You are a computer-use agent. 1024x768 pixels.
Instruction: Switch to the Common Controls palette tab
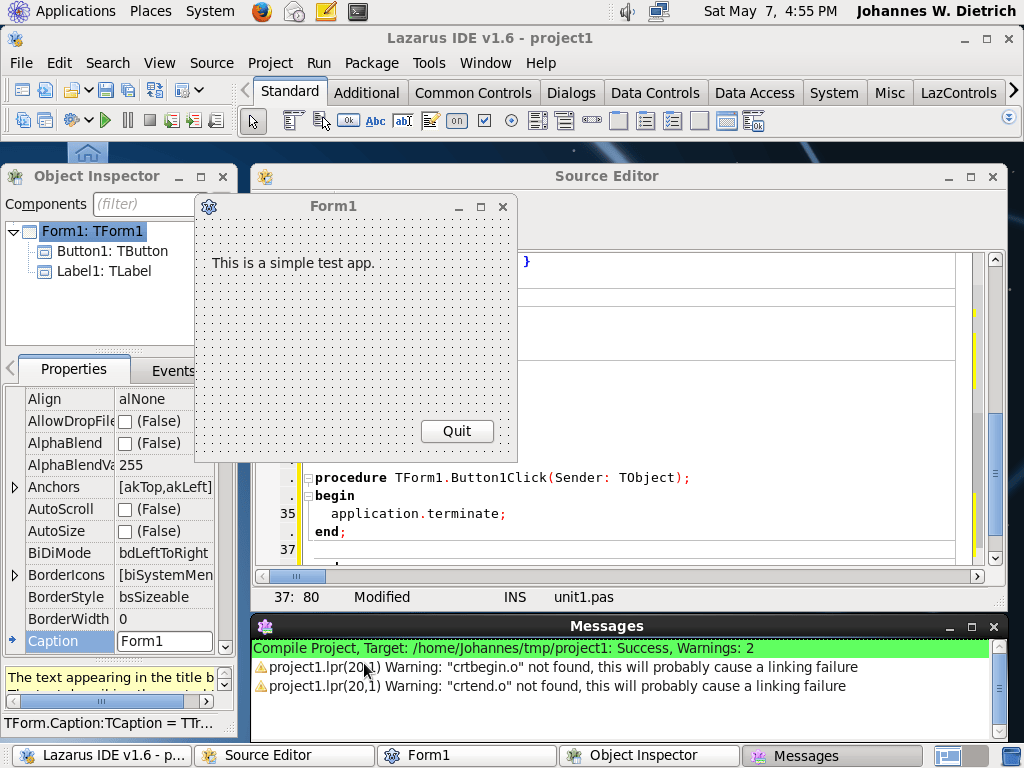coord(473,93)
